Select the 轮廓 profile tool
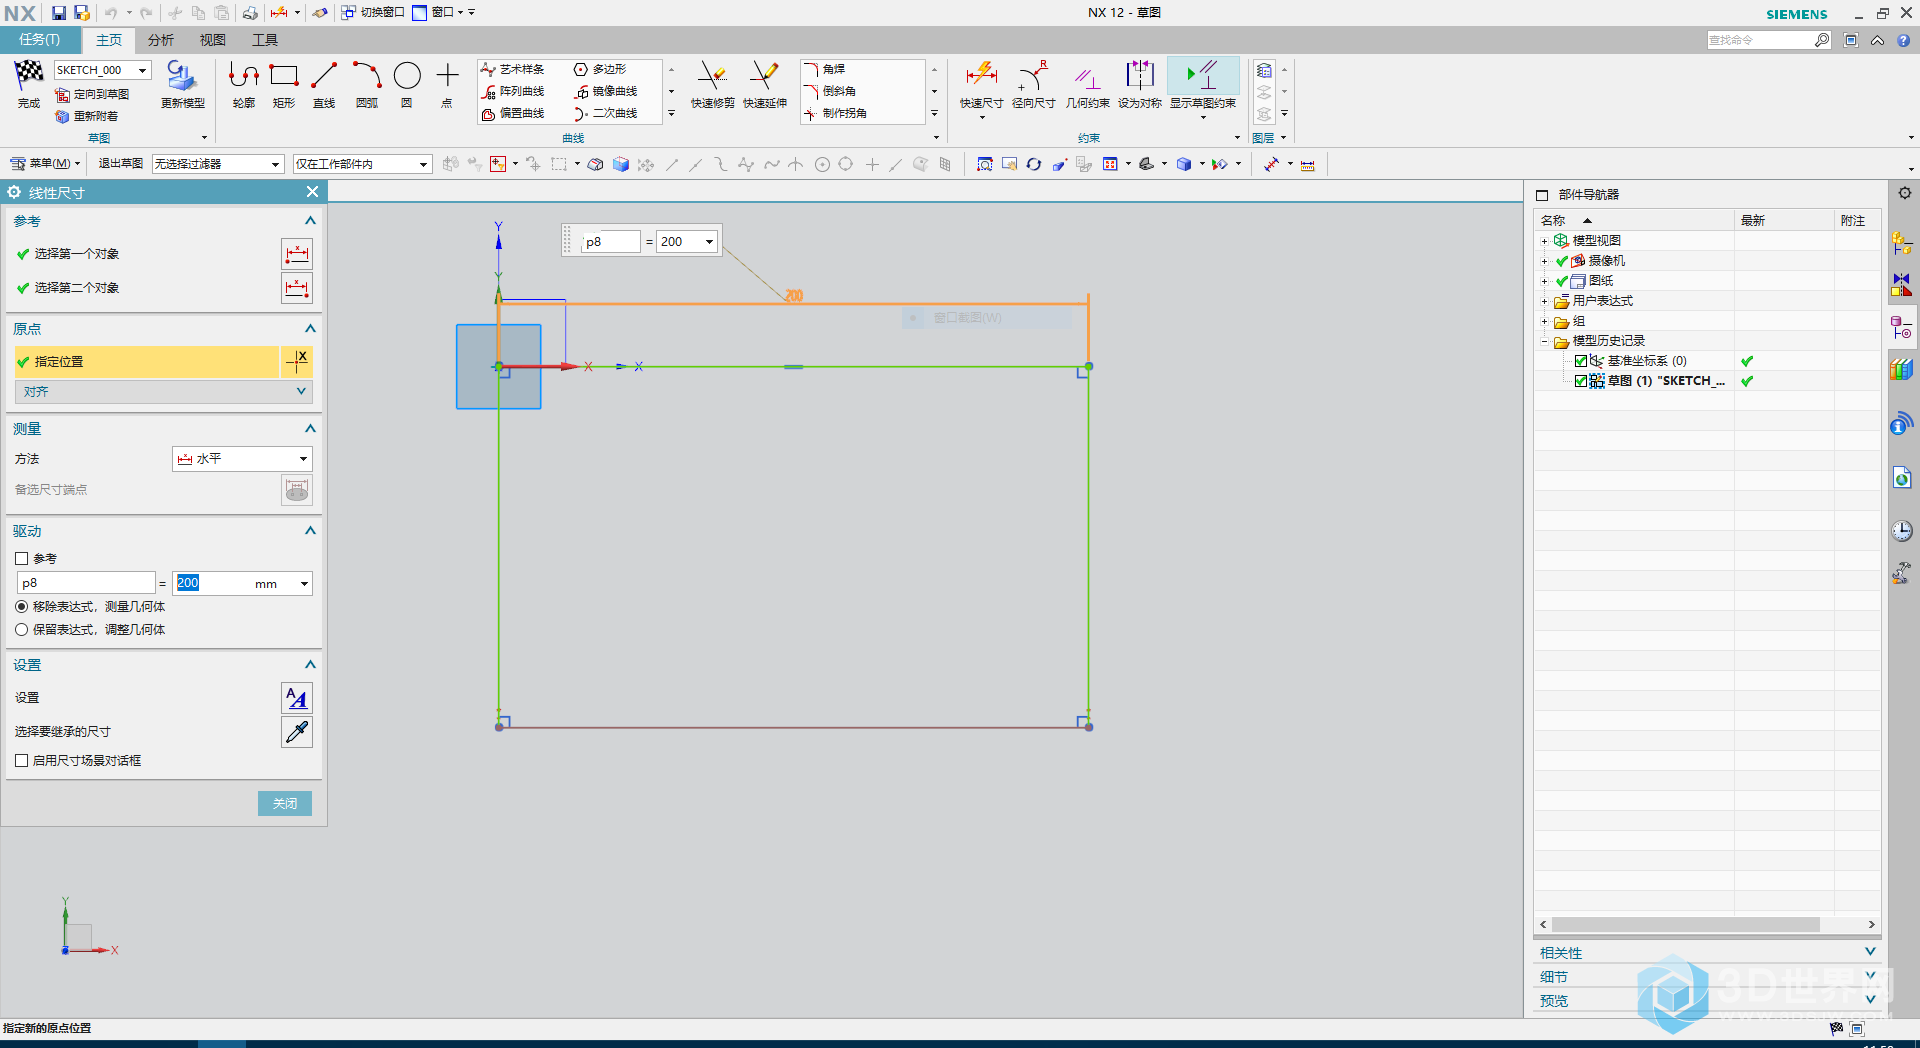 tap(243, 76)
